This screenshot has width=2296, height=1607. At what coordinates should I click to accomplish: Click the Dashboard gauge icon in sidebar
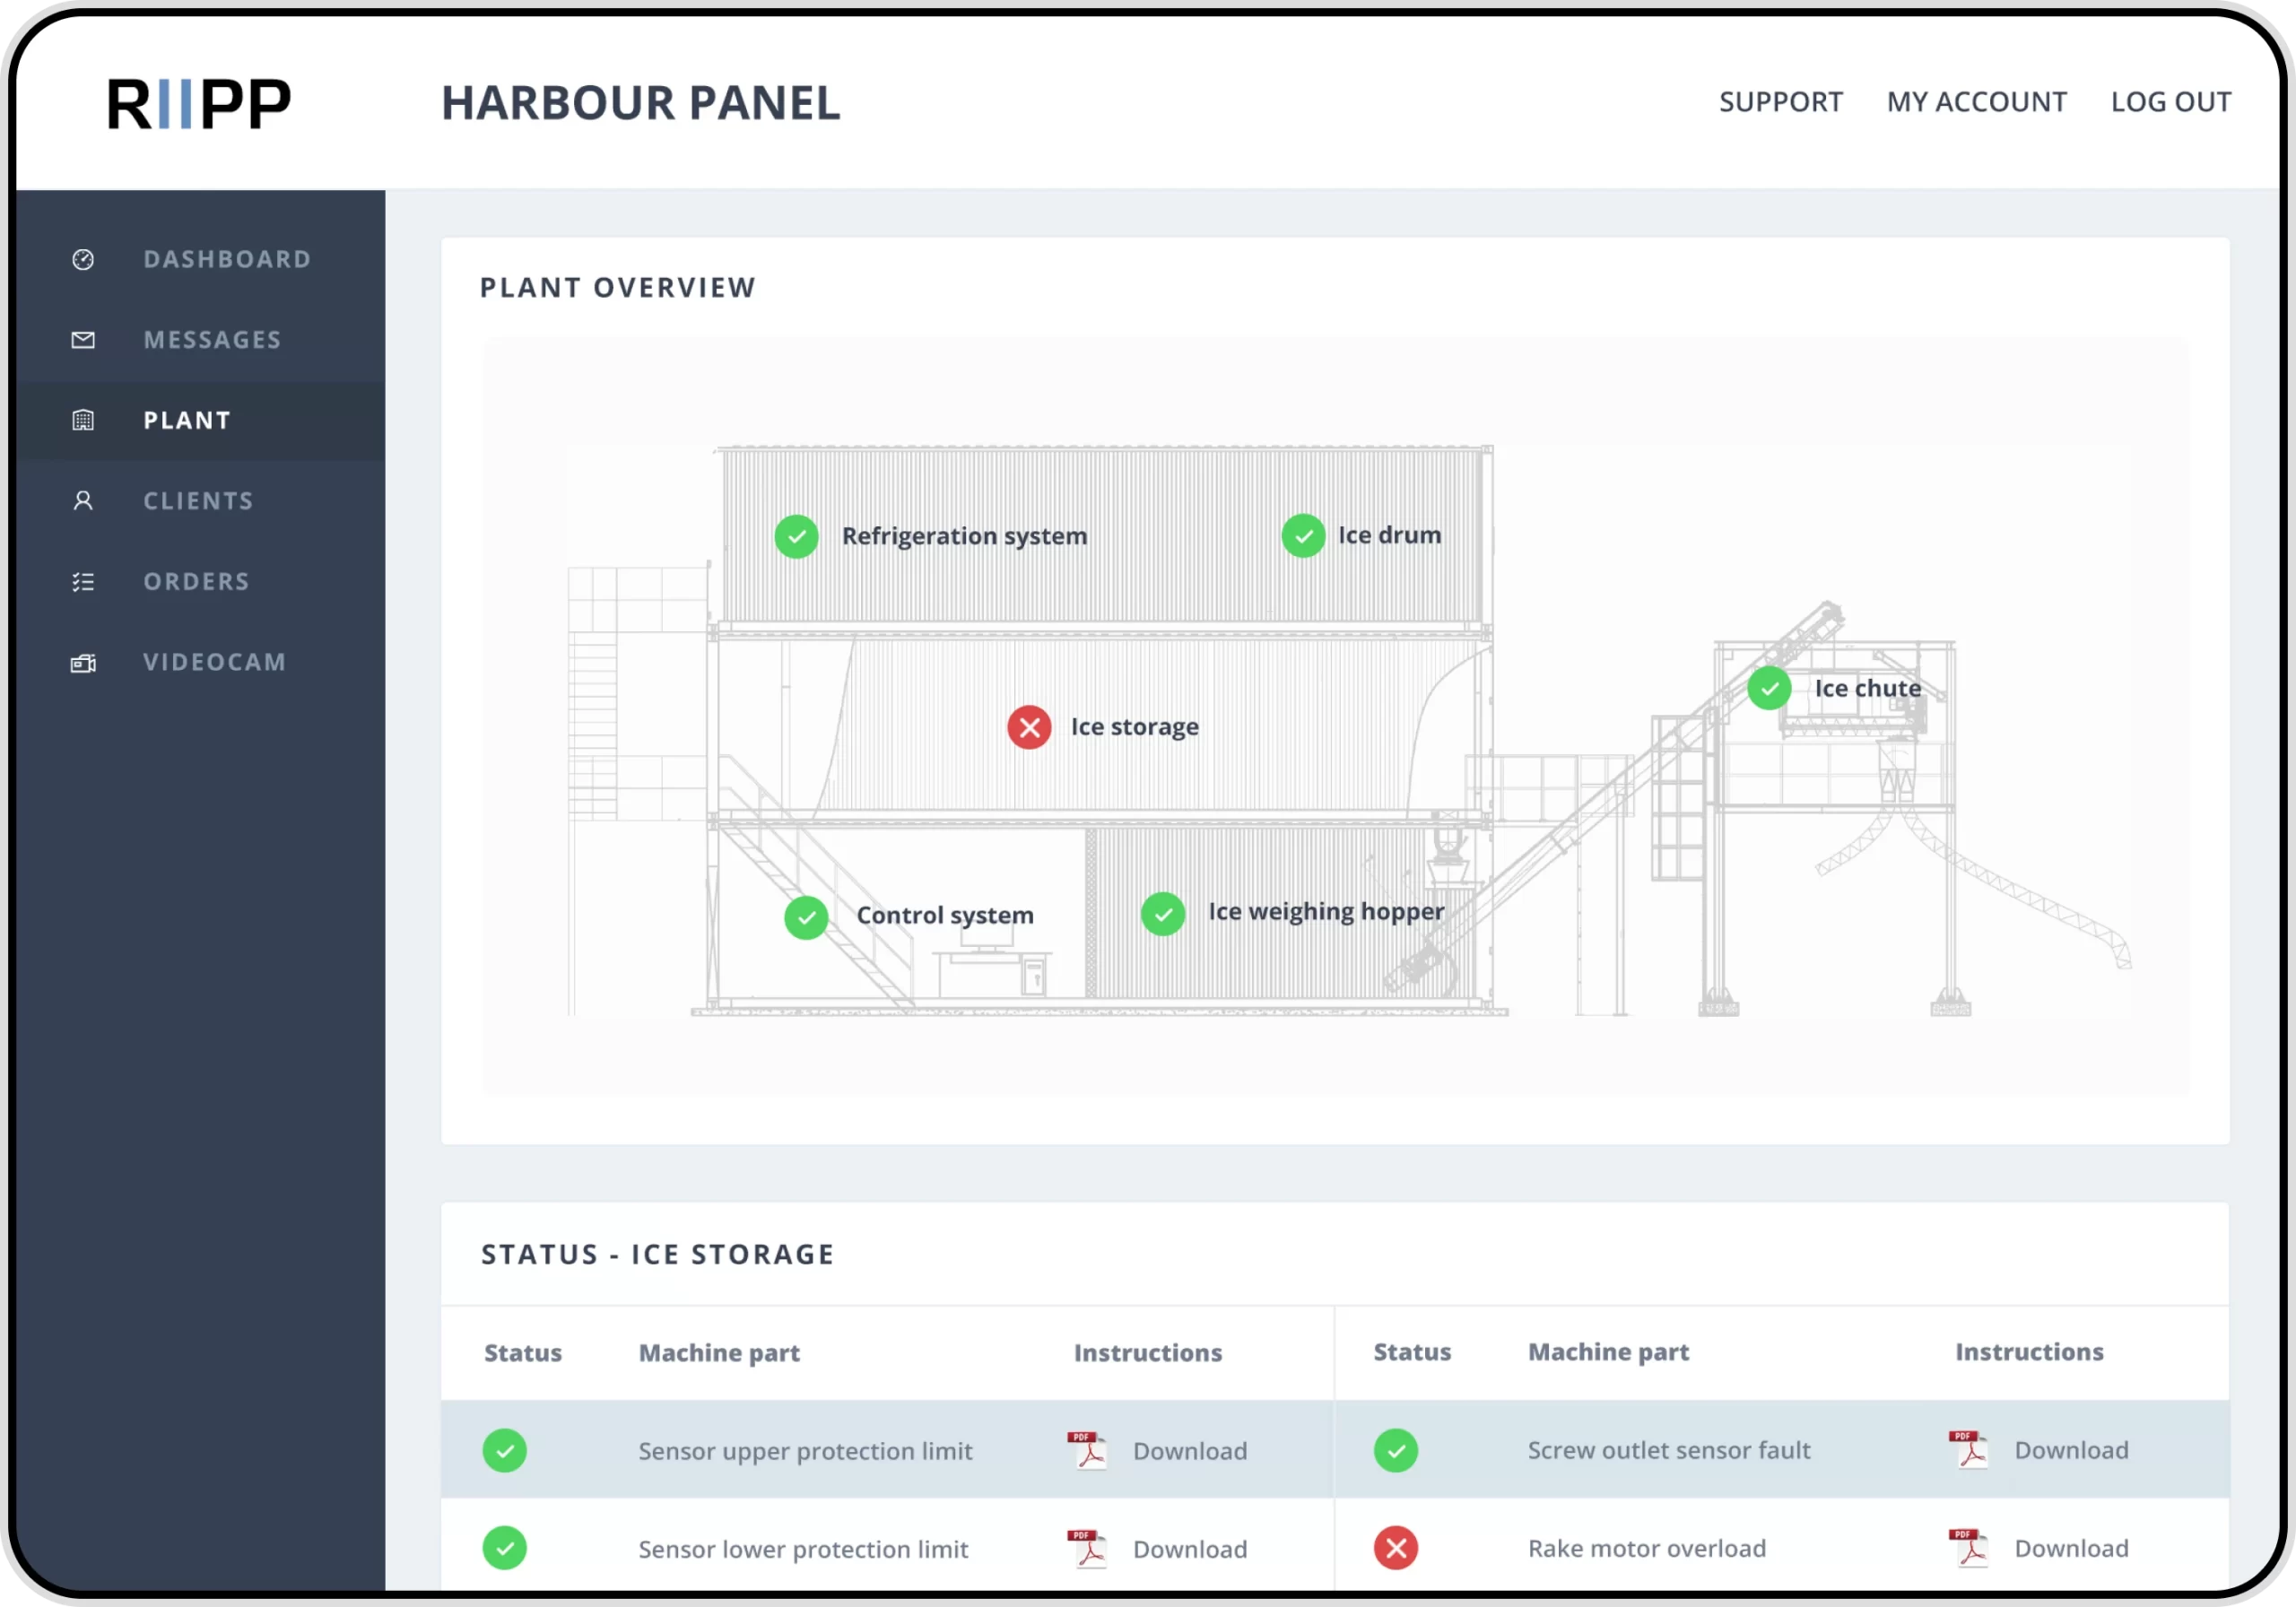pos(83,260)
